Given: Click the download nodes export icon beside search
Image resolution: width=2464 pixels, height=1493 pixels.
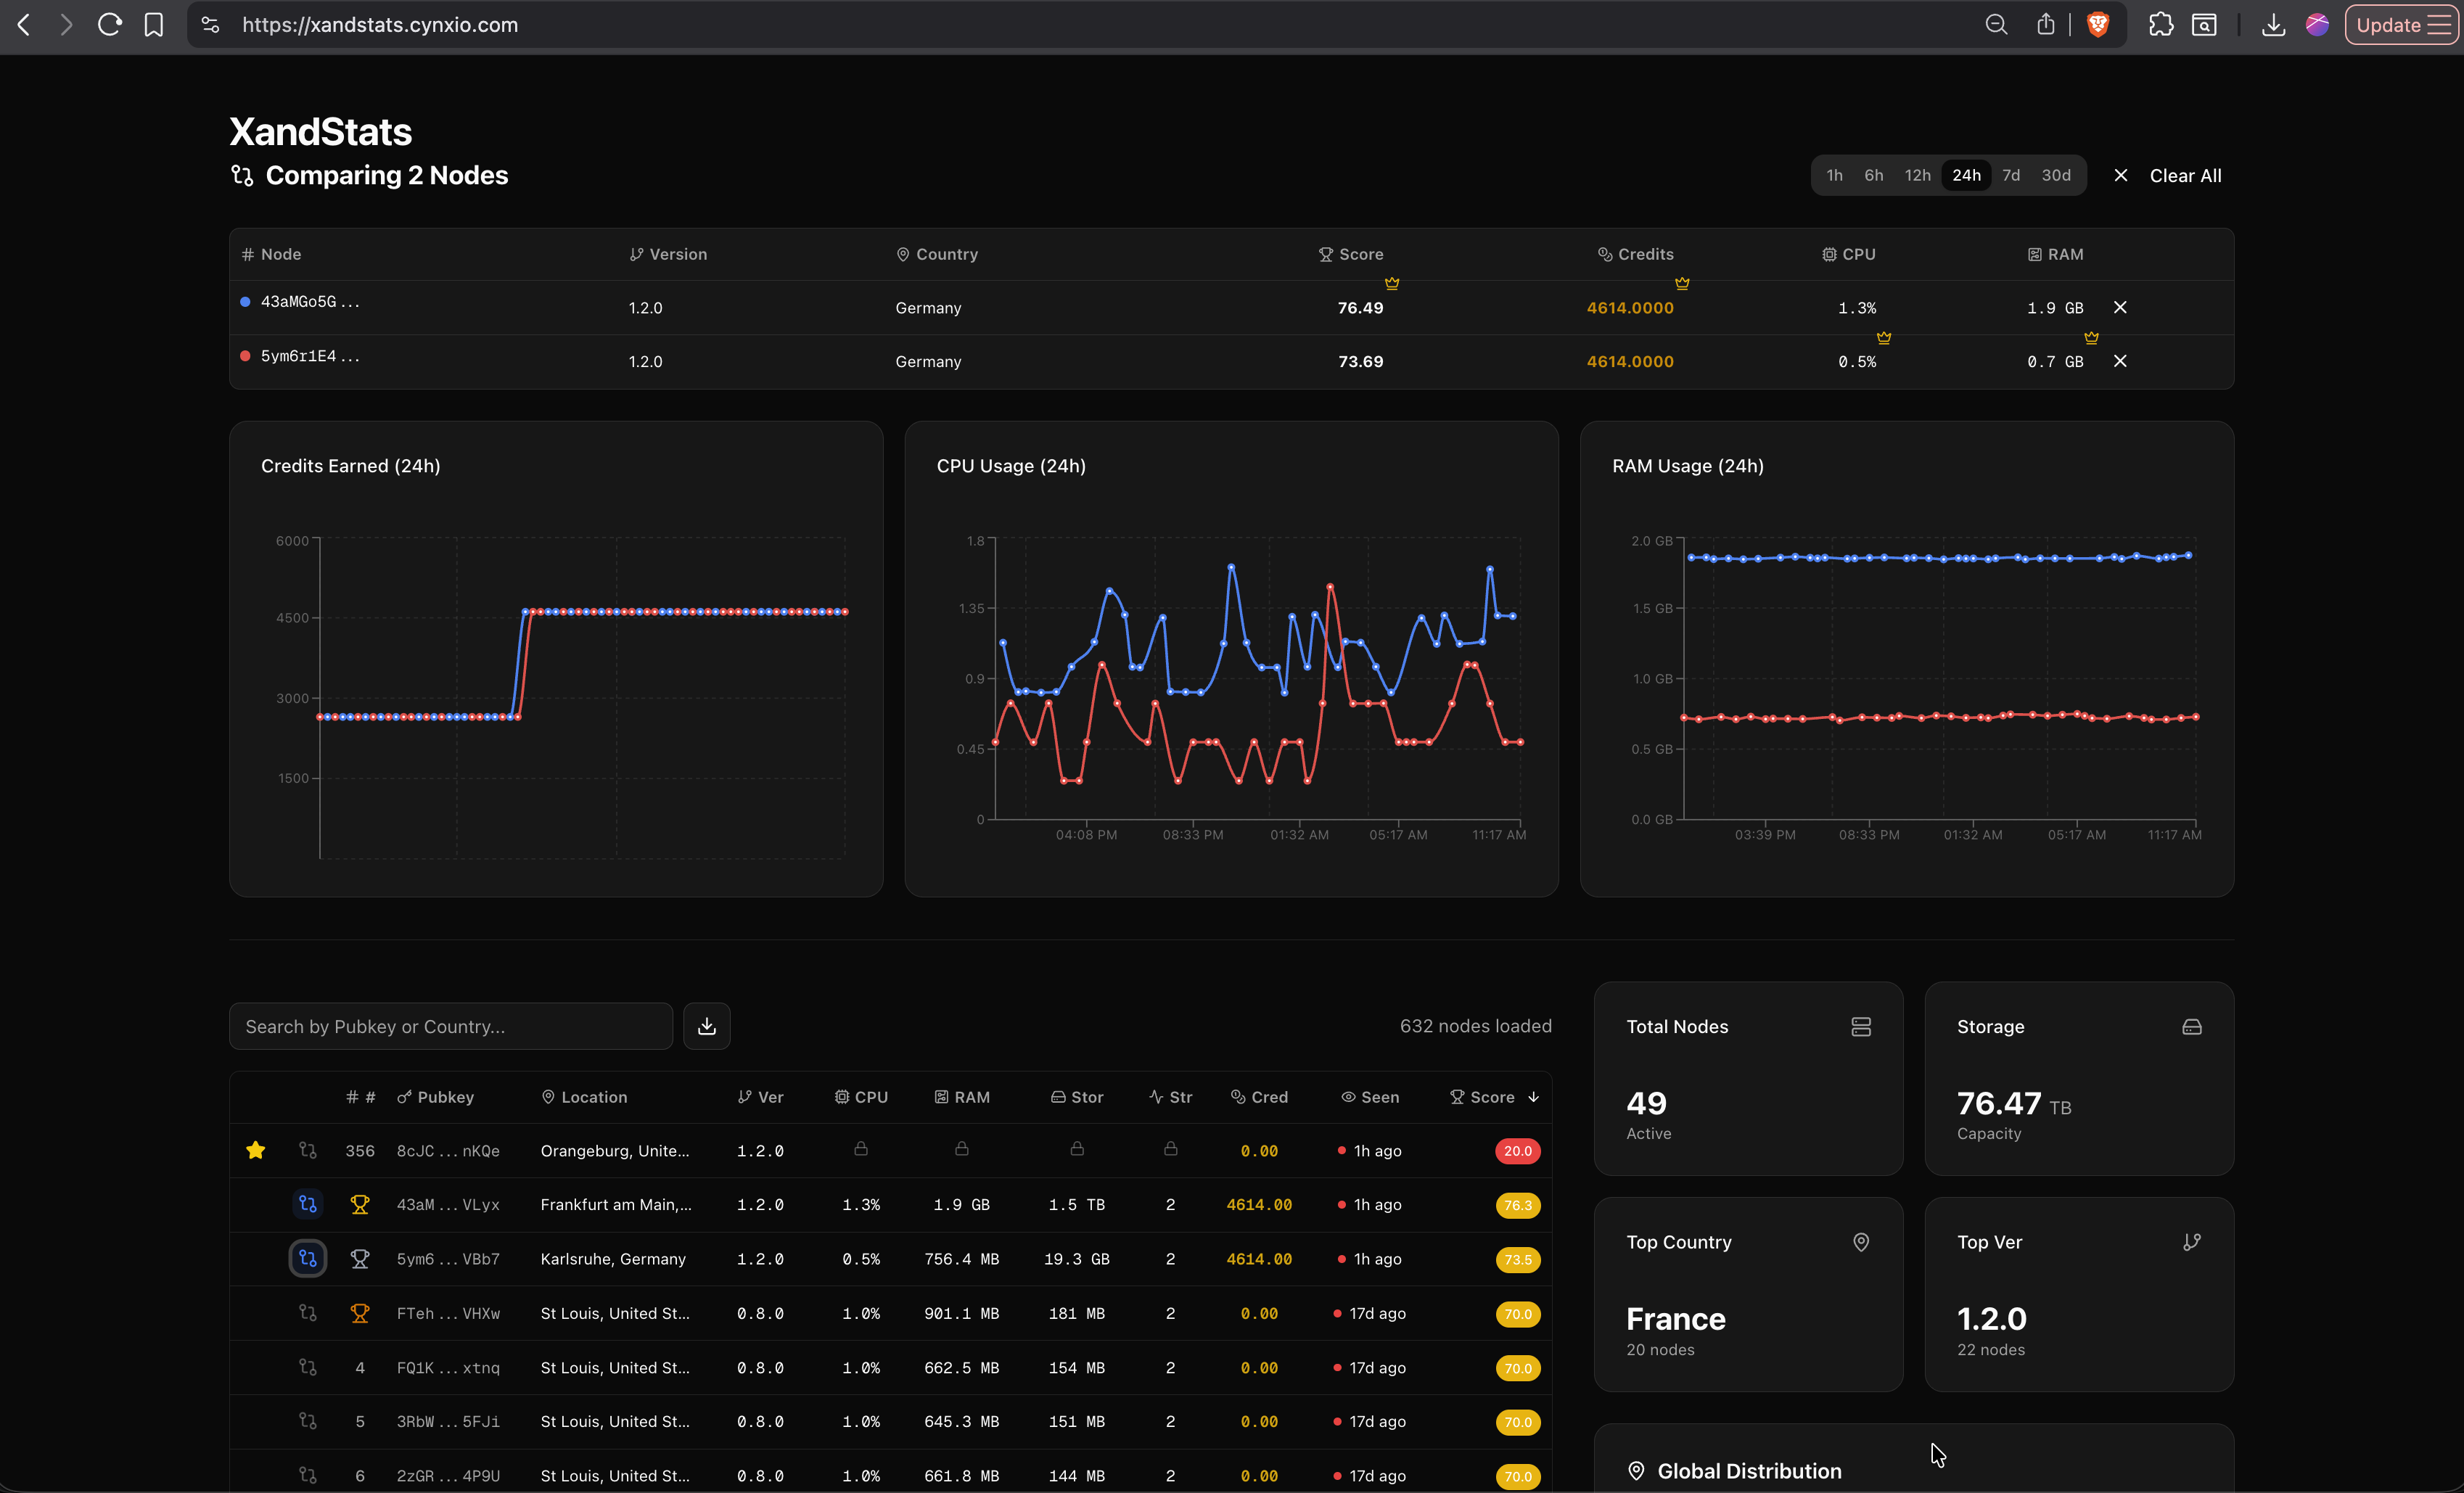Looking at the screenshot, I should [707, 1026].
